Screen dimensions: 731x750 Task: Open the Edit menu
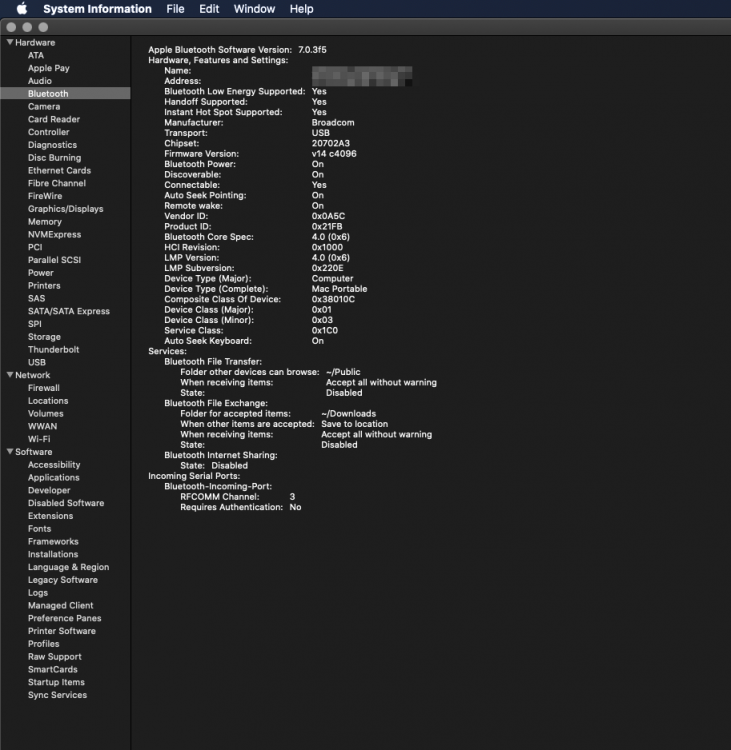click(209, 9)
